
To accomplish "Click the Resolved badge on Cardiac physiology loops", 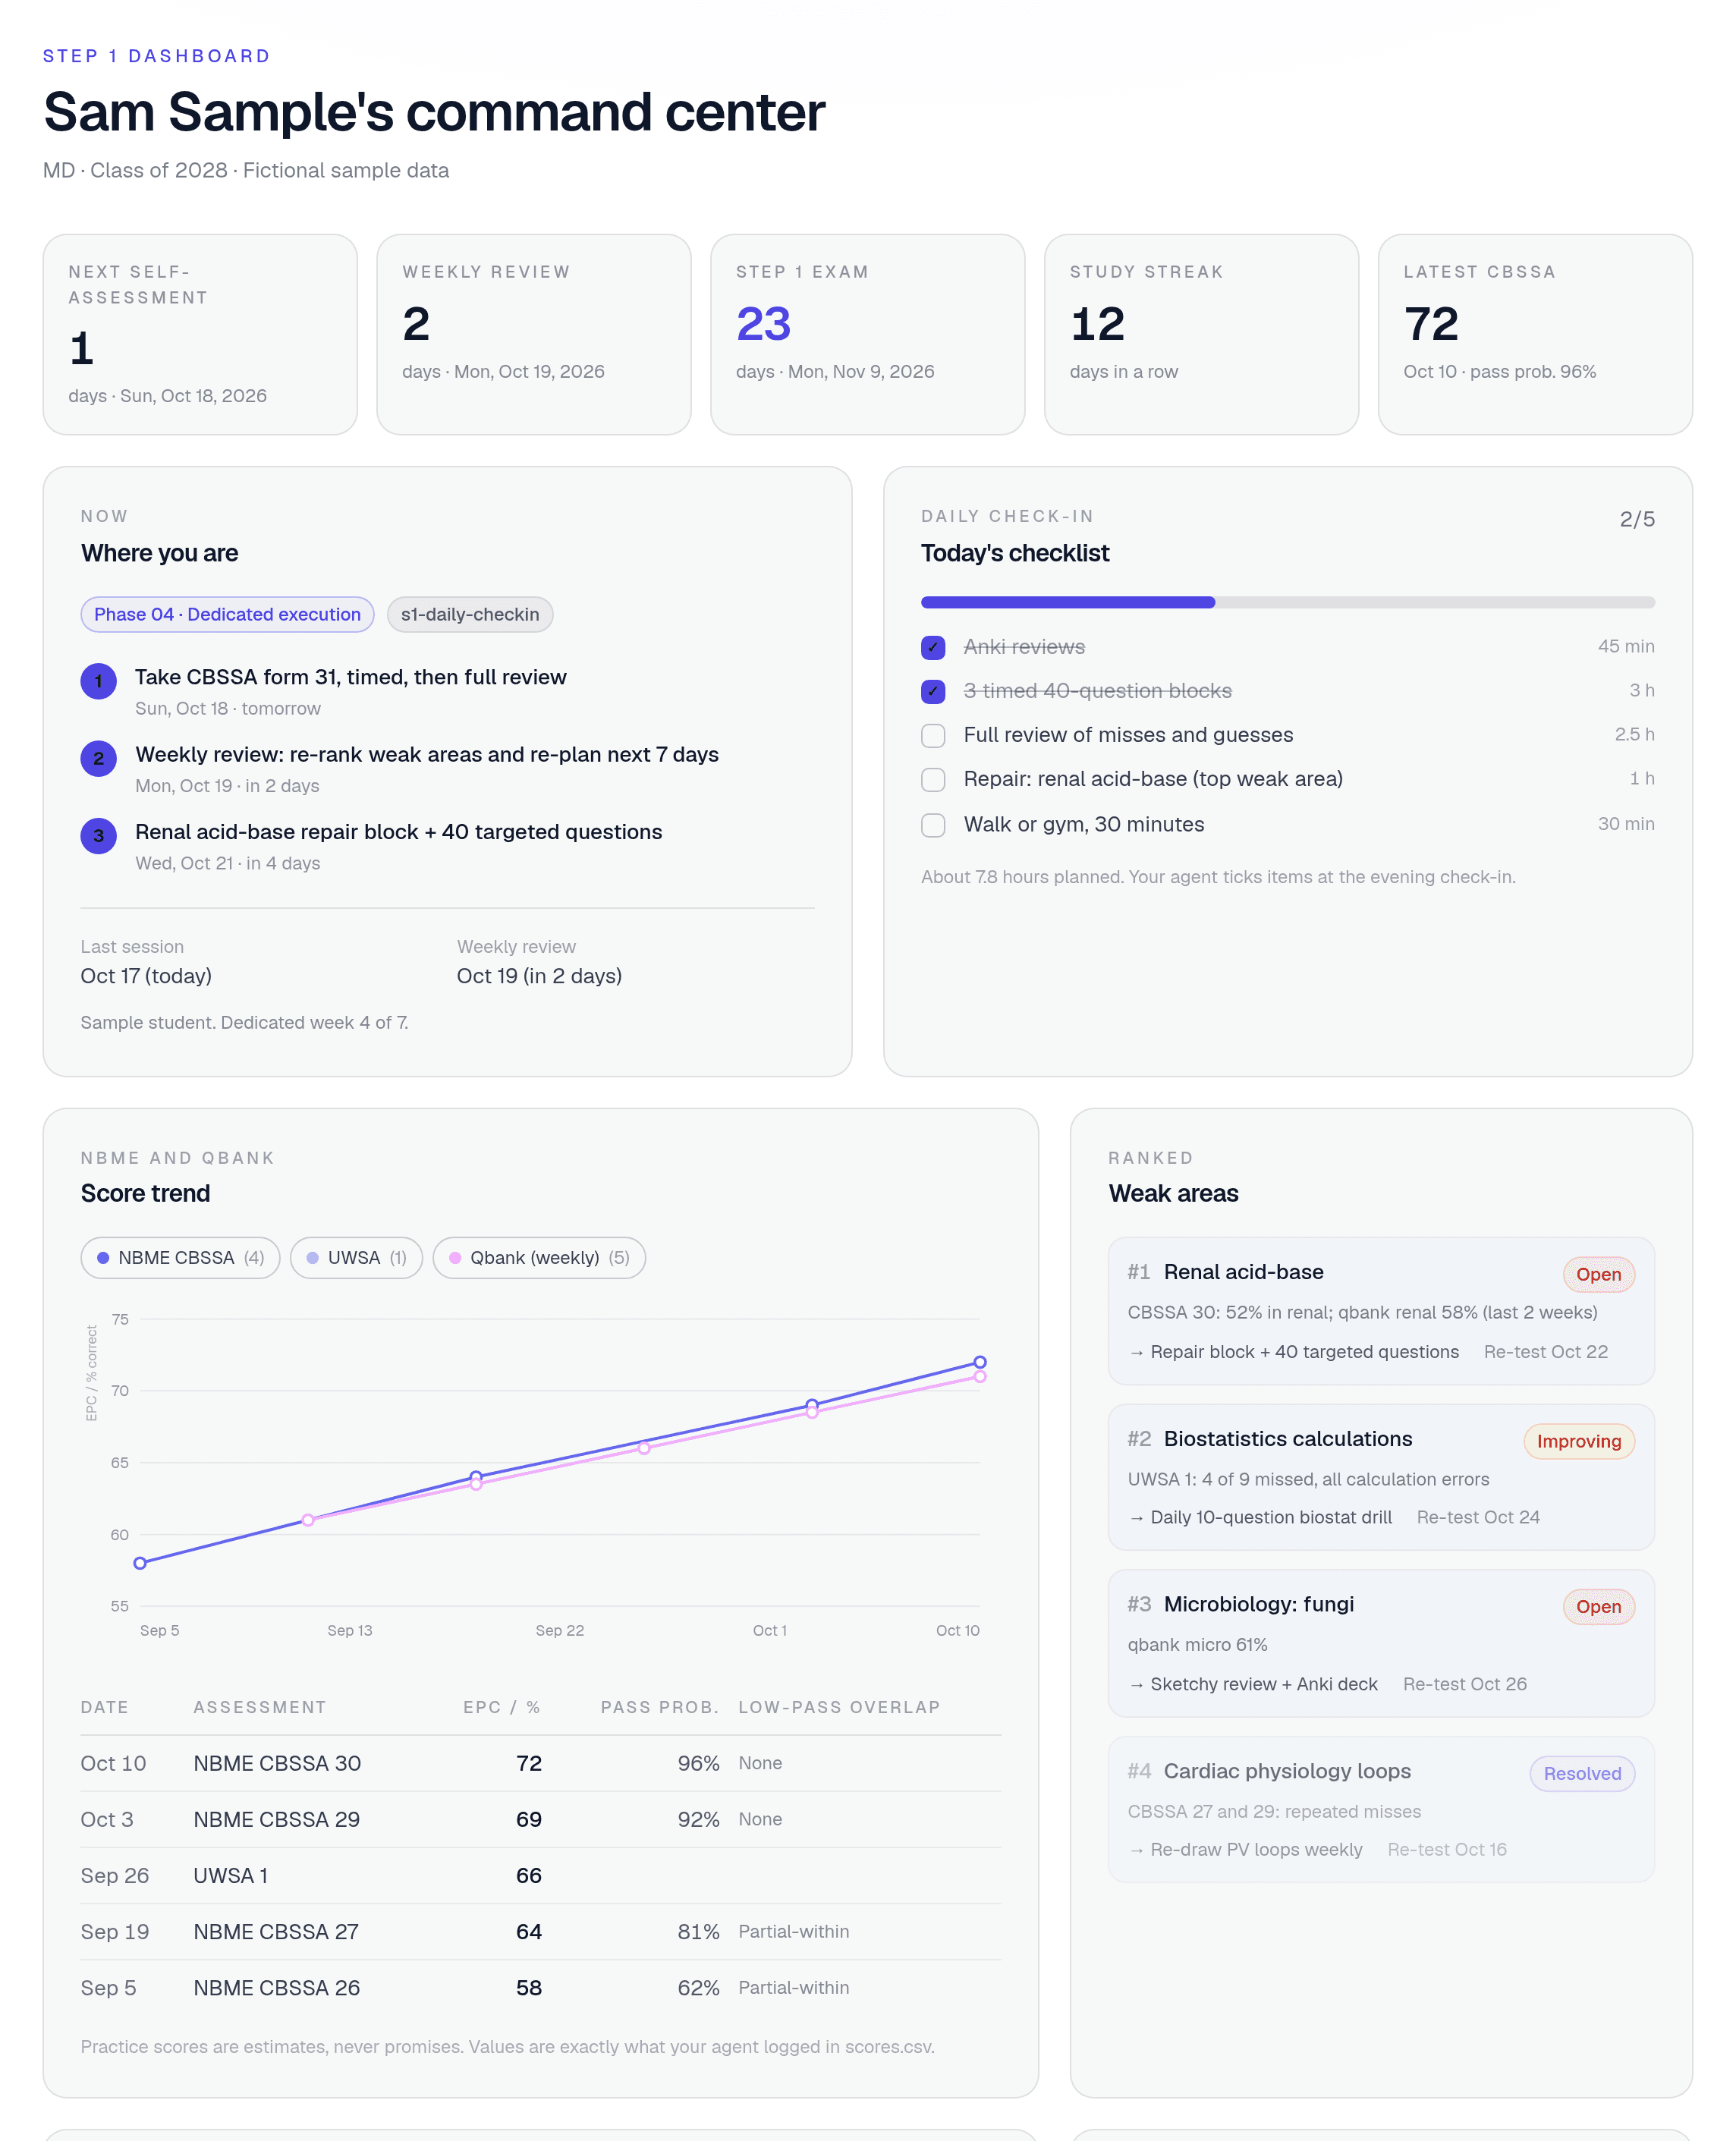I will [x=1582, y=1773].
